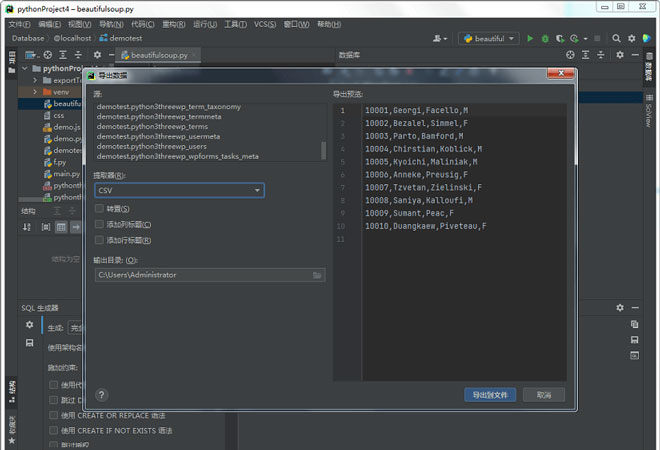Viewport: 660px width, 450px height.
Task: Click copy icon at SQL generator right side
Action: tap(634, 324)
